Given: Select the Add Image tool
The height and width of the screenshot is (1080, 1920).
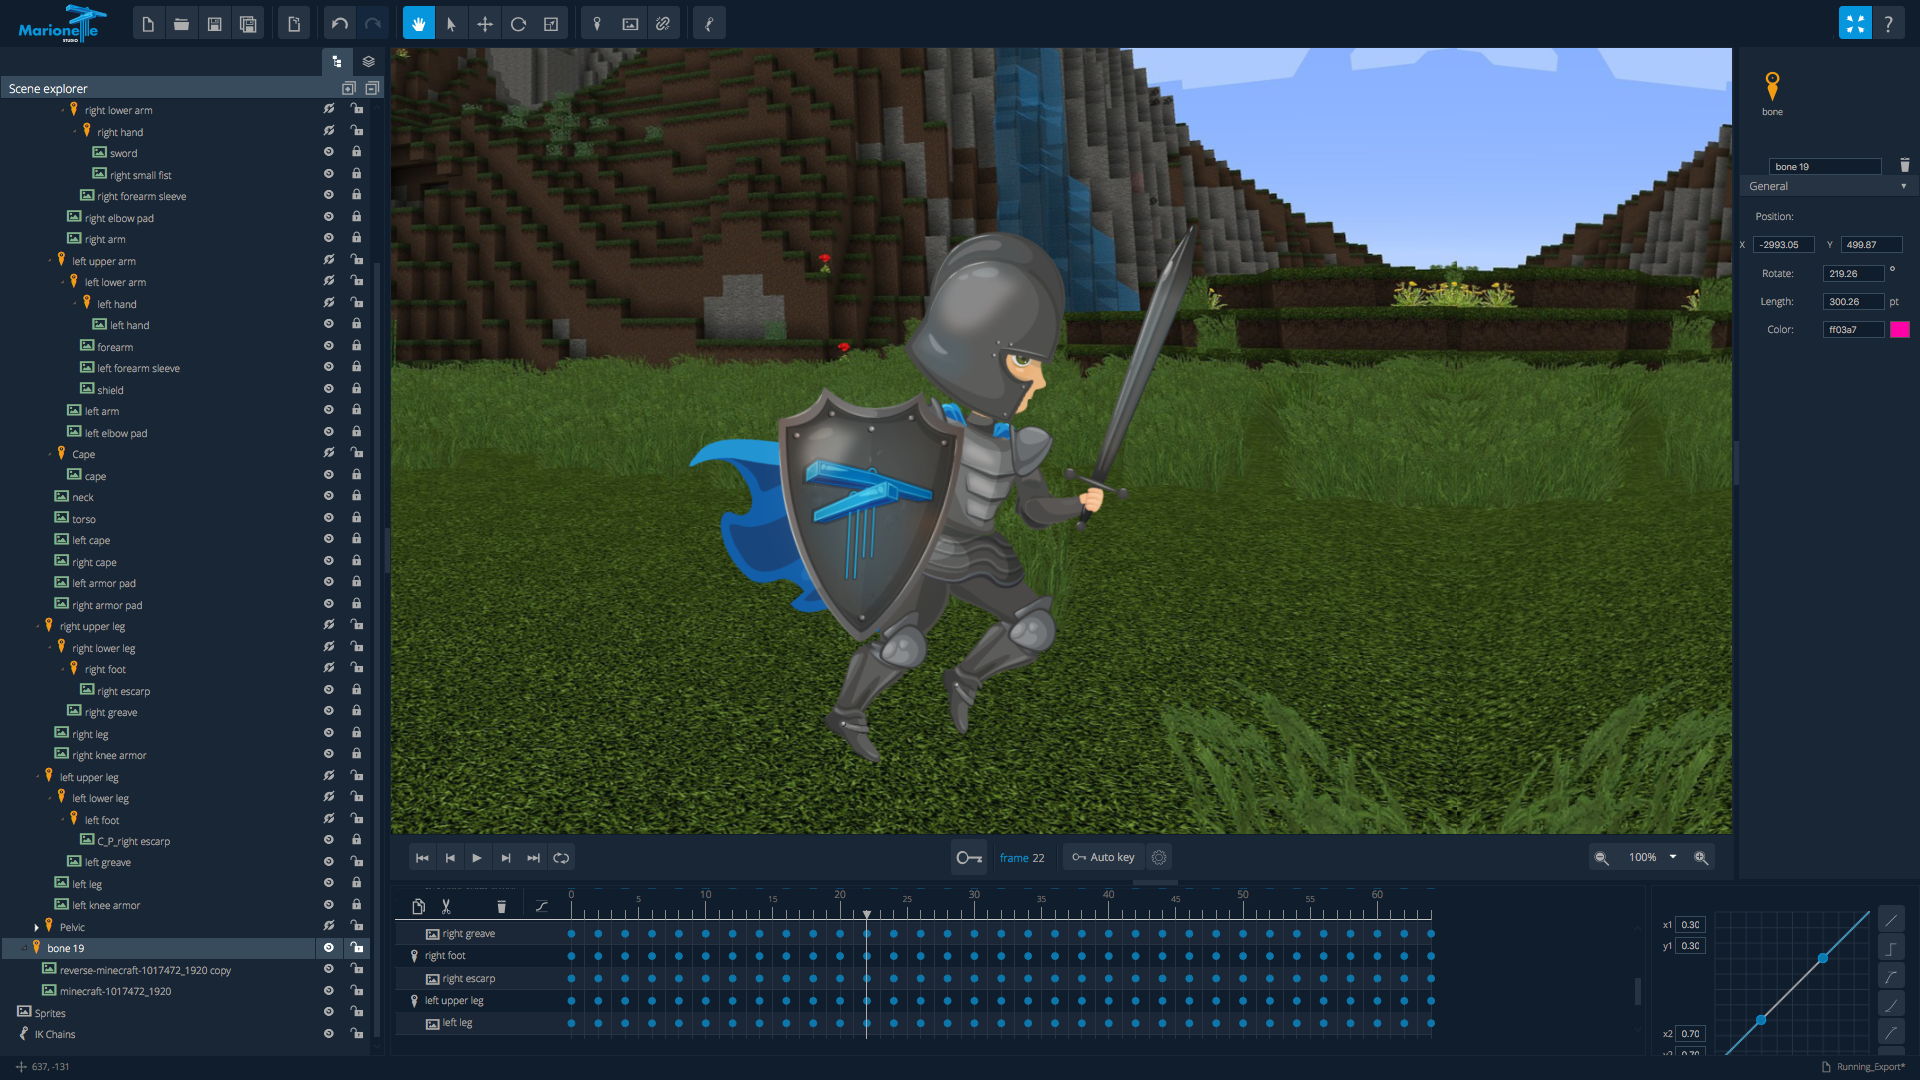Looking at the screenshot, I should [630, 24].
